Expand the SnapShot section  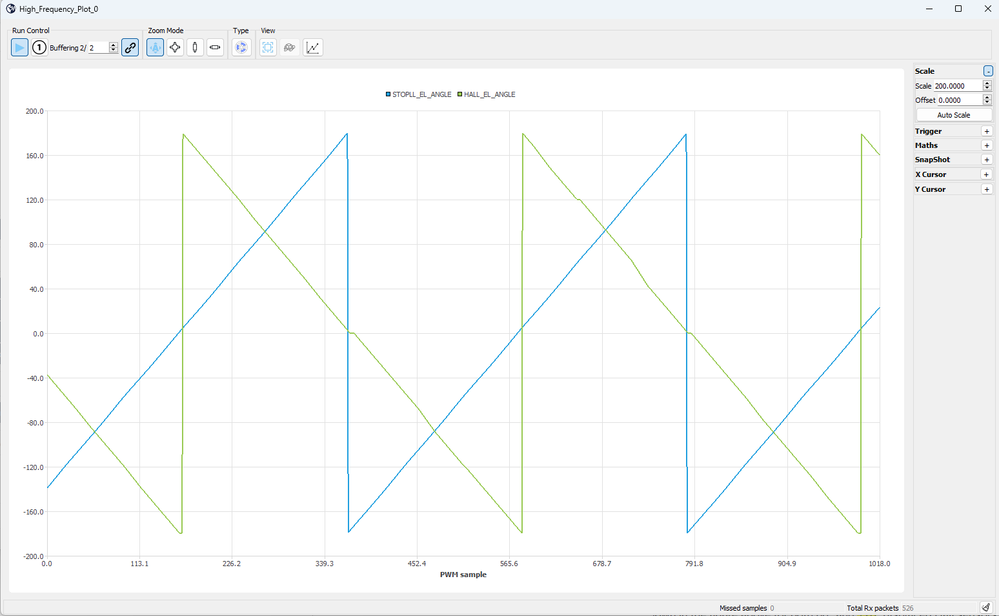987,160
